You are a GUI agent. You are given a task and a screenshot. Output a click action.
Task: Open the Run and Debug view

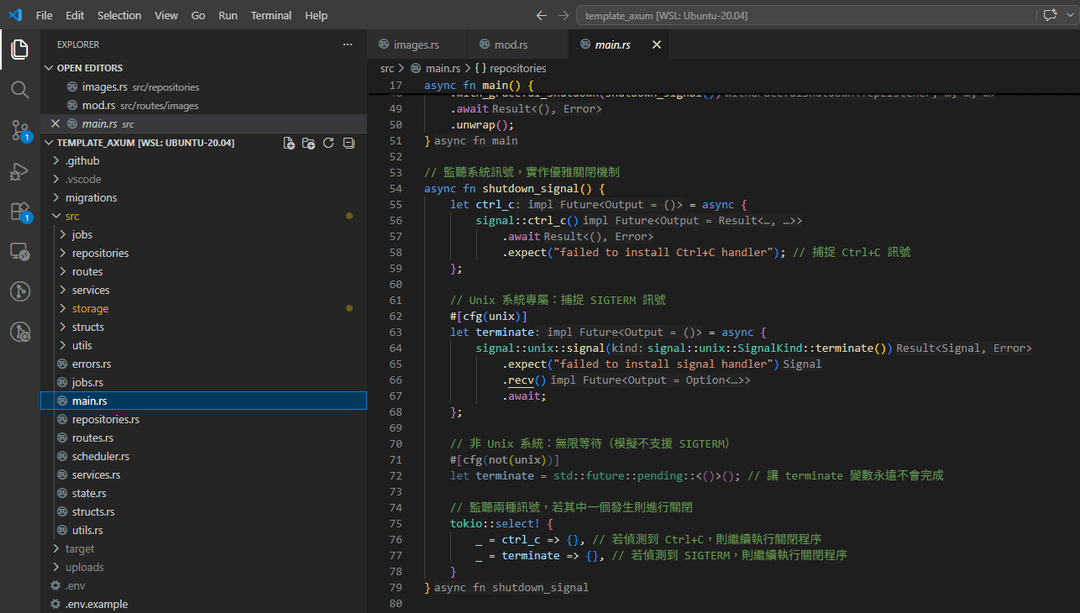point(20,171)
